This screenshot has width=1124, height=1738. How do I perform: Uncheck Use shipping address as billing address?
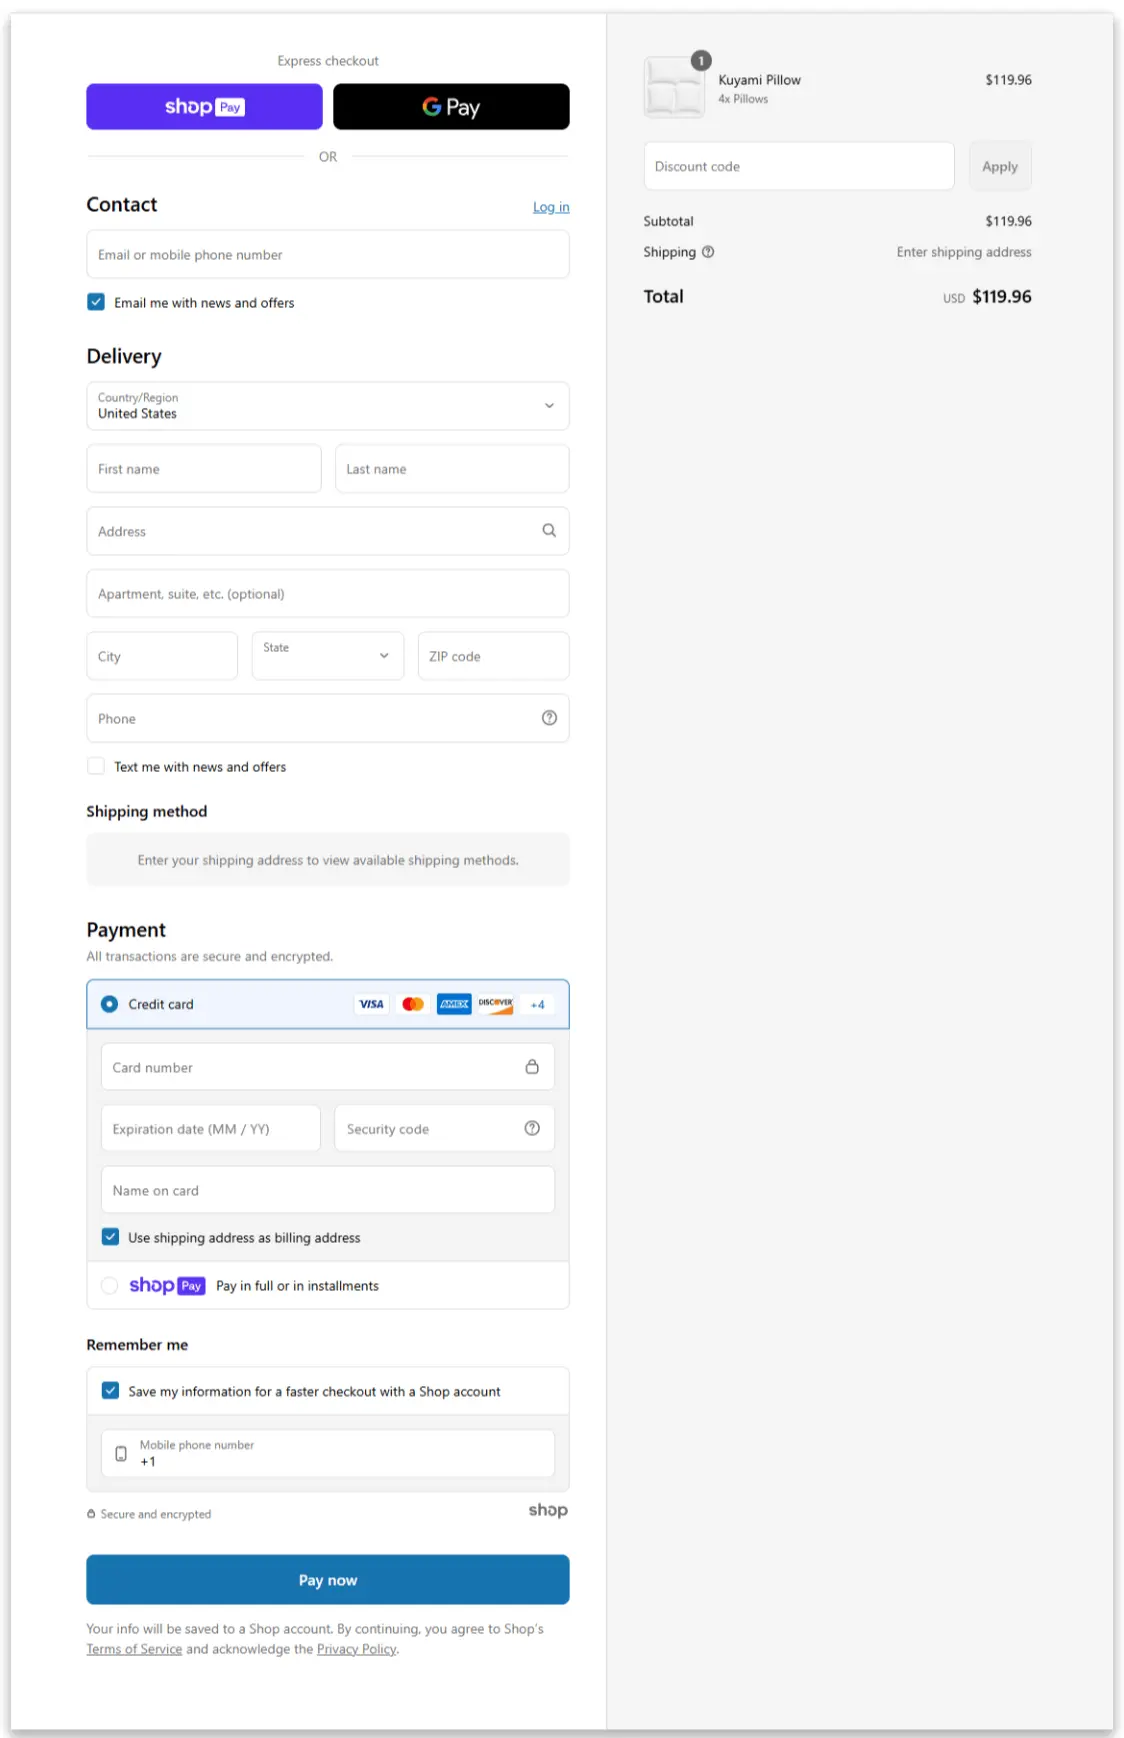click(x=111, y=1237)
